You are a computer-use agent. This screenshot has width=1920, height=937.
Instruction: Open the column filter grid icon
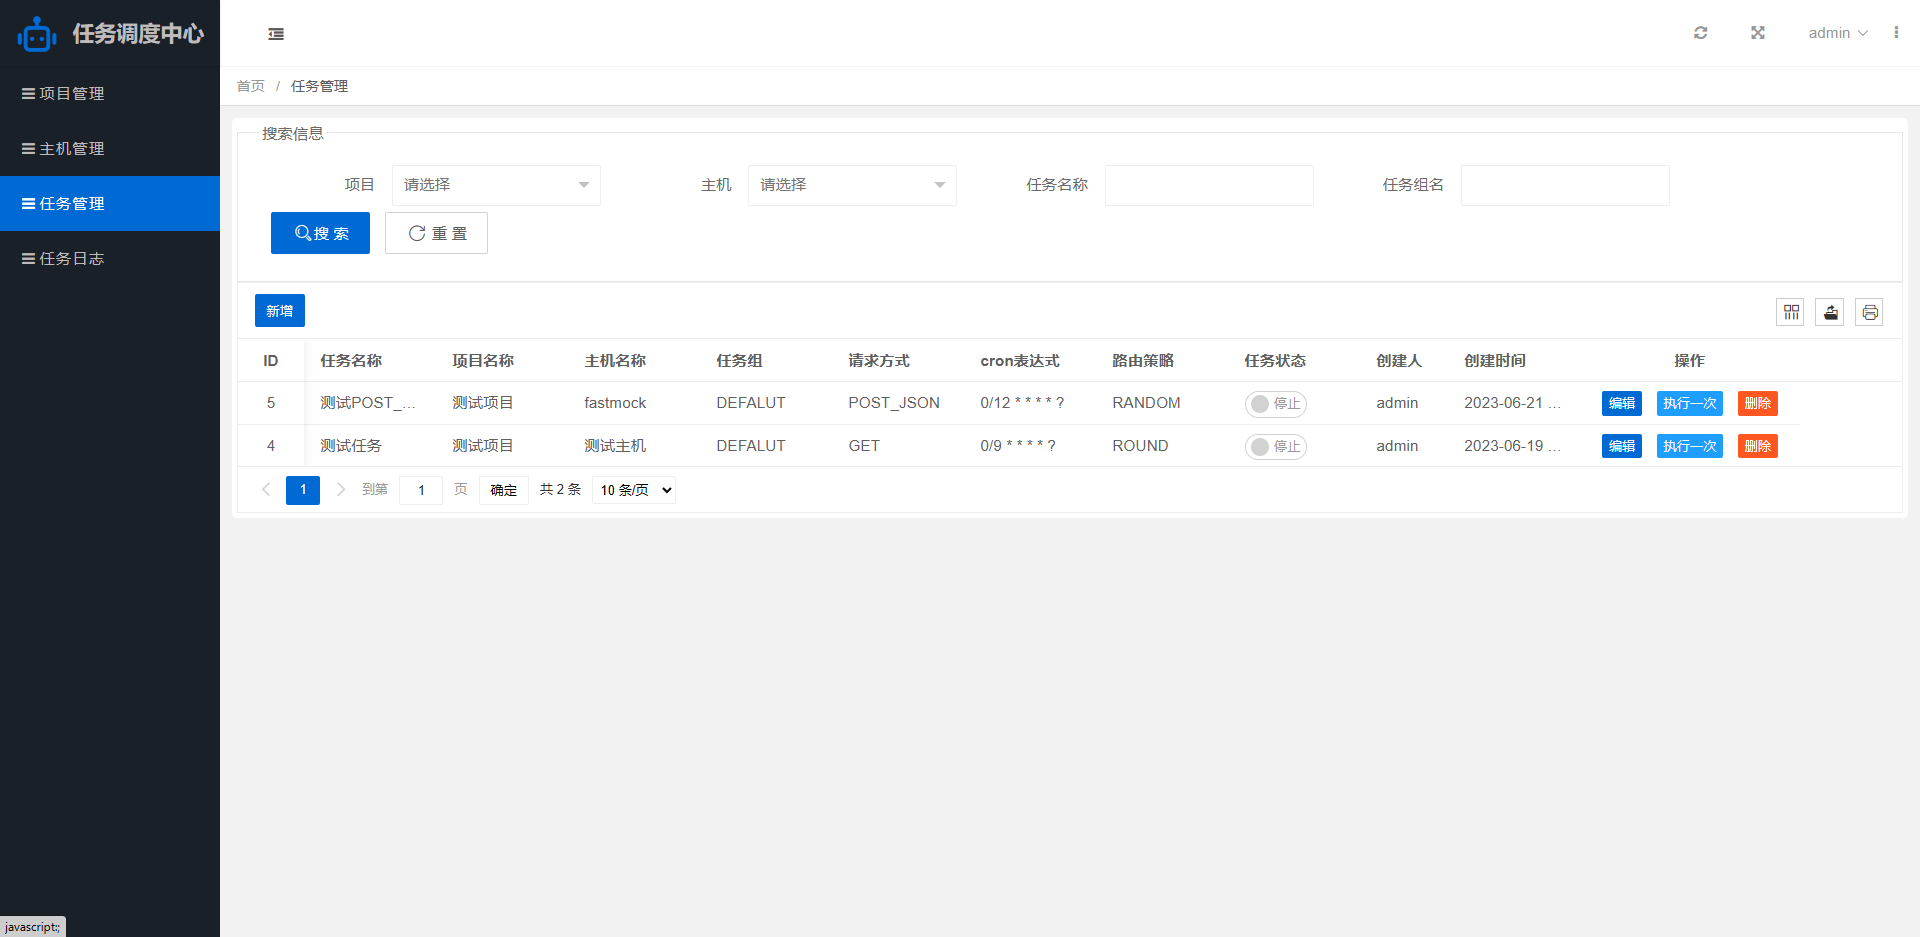1790,312
